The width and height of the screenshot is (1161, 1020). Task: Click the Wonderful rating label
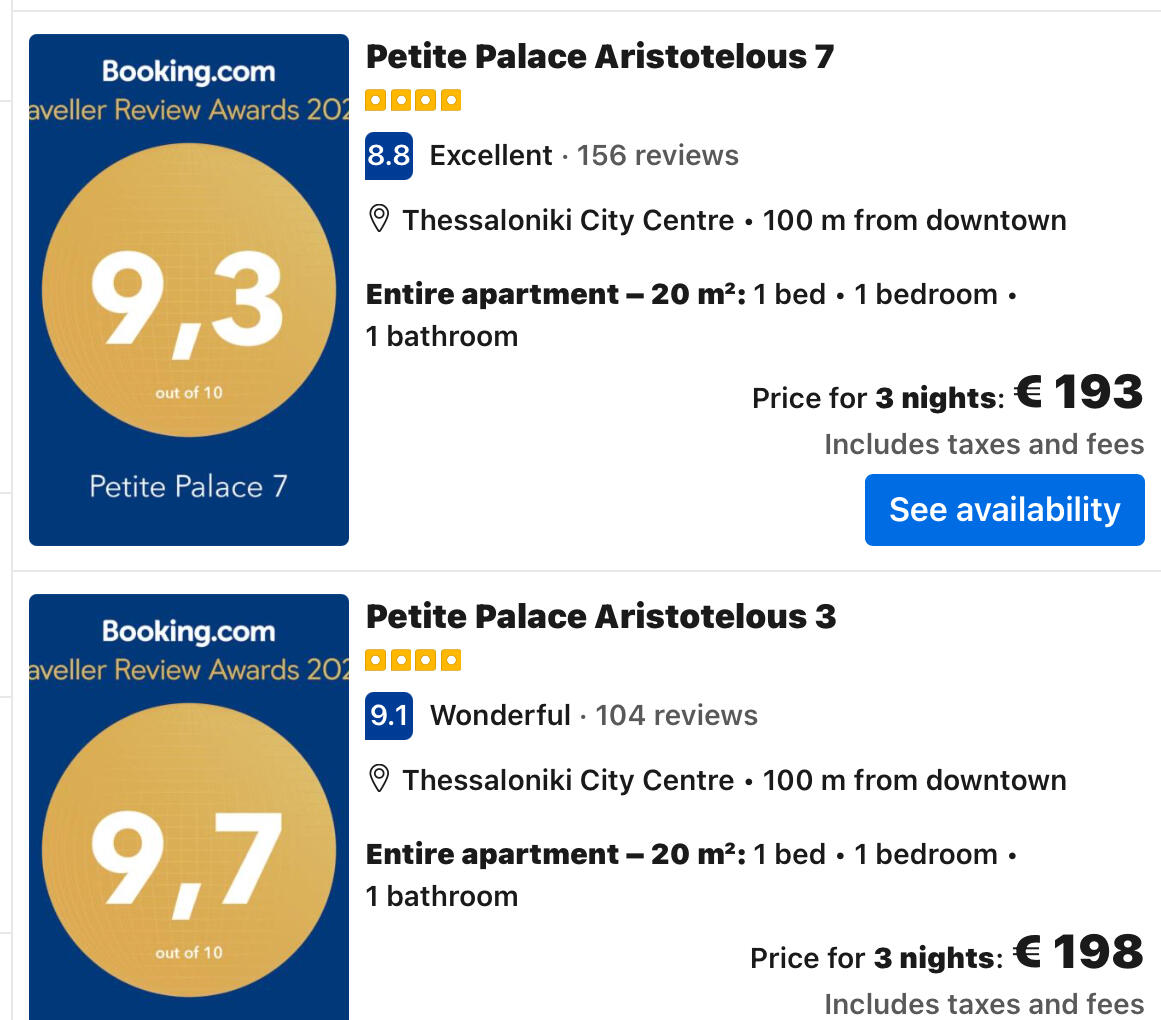tap(500, 716)
